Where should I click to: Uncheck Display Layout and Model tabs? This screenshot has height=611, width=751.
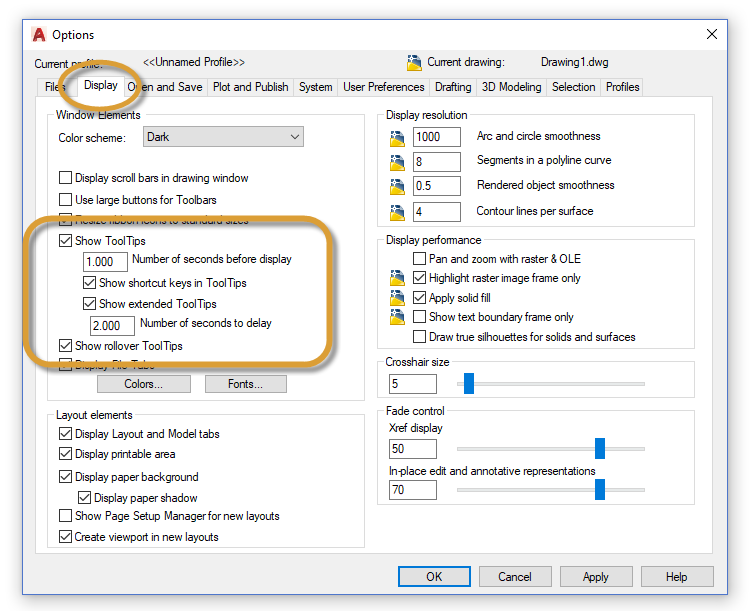(65, 434)
